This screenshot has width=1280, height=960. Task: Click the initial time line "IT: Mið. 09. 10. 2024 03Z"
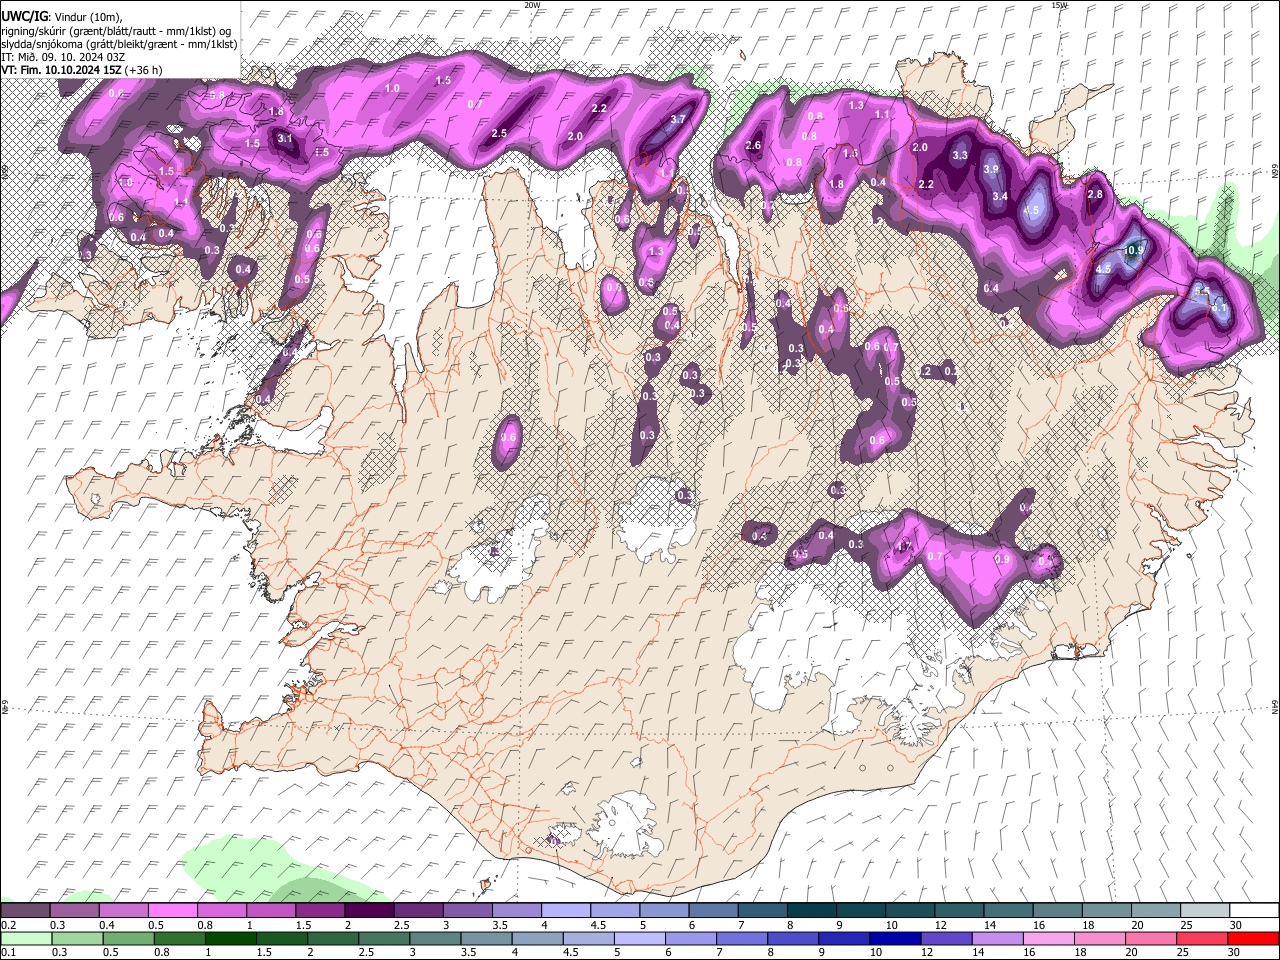tap(63, 57)
